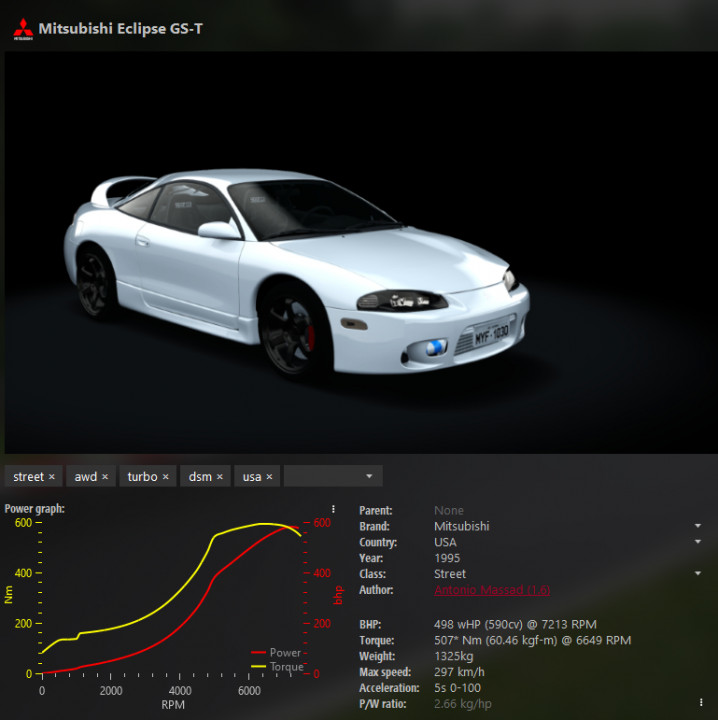Open the new tag dropdown field
The height and width of the screenshot is (720, 718).
pos(333,476)
